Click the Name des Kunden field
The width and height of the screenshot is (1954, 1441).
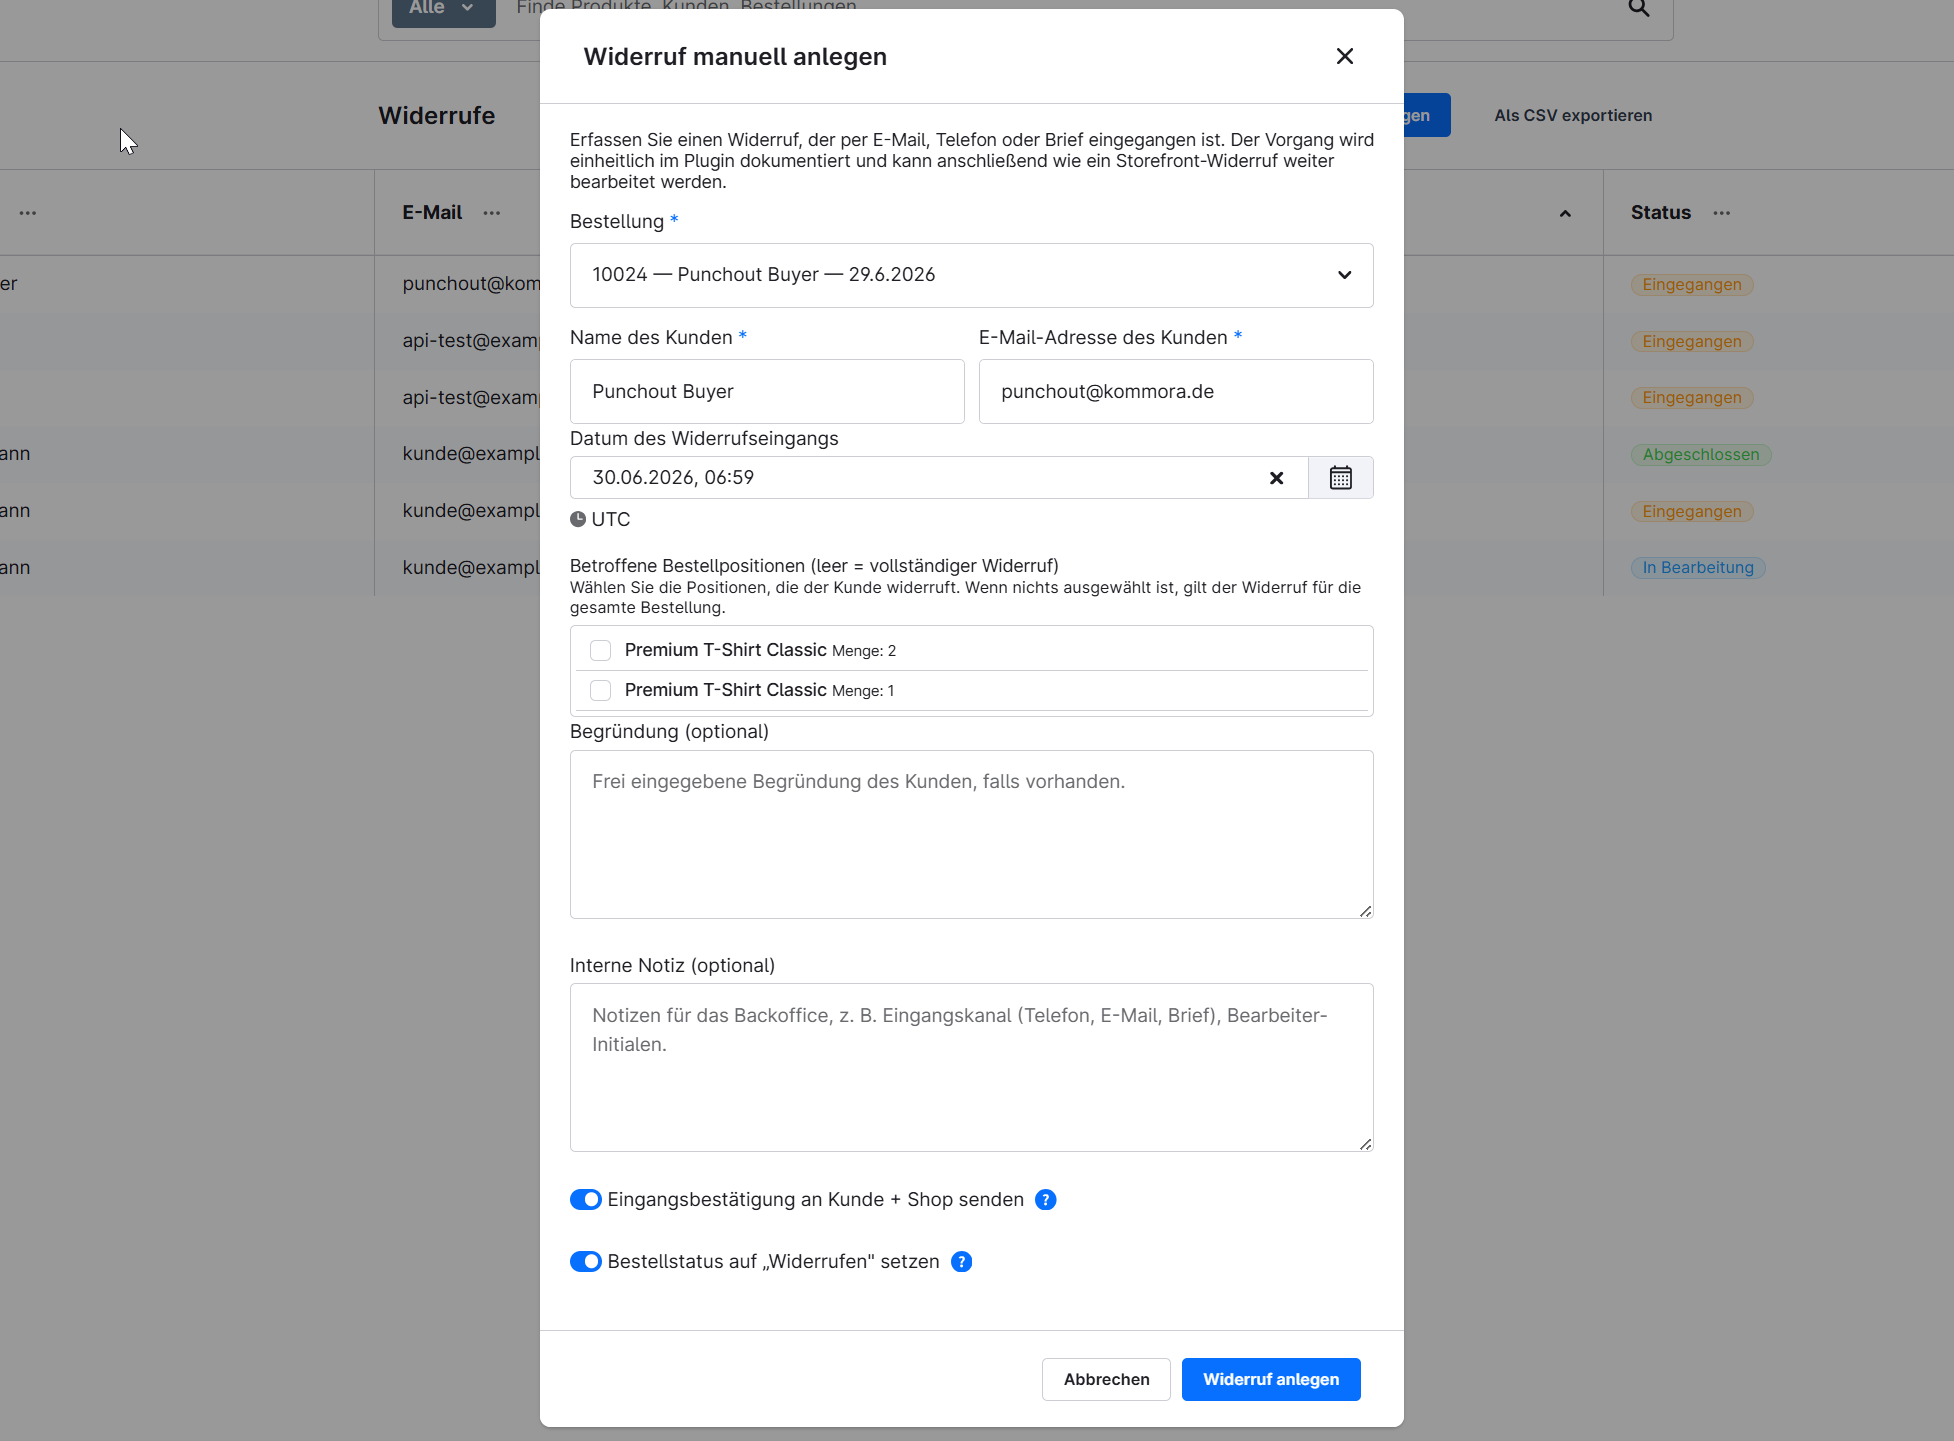[767, 391]
